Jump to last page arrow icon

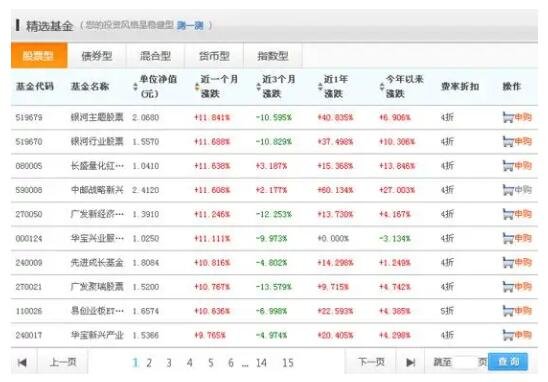pyautogui.click(x=411, y=362)
